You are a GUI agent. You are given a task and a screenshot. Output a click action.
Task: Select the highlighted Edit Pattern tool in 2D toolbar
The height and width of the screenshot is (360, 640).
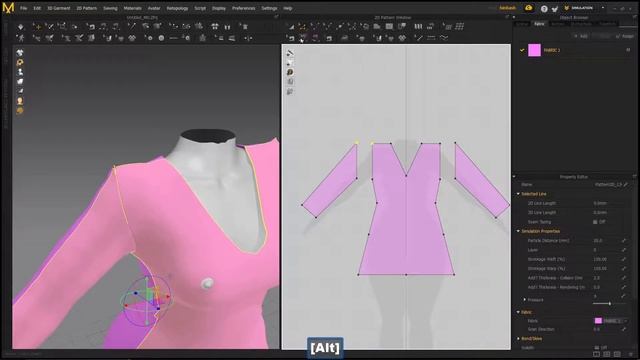[x=302, y=27]
